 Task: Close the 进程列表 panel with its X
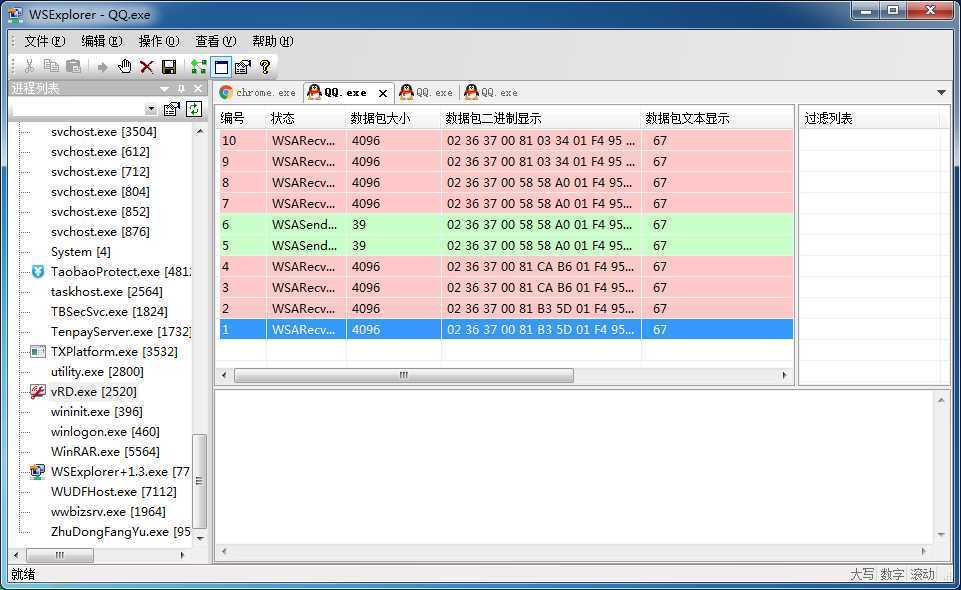(x=197, y=89)
